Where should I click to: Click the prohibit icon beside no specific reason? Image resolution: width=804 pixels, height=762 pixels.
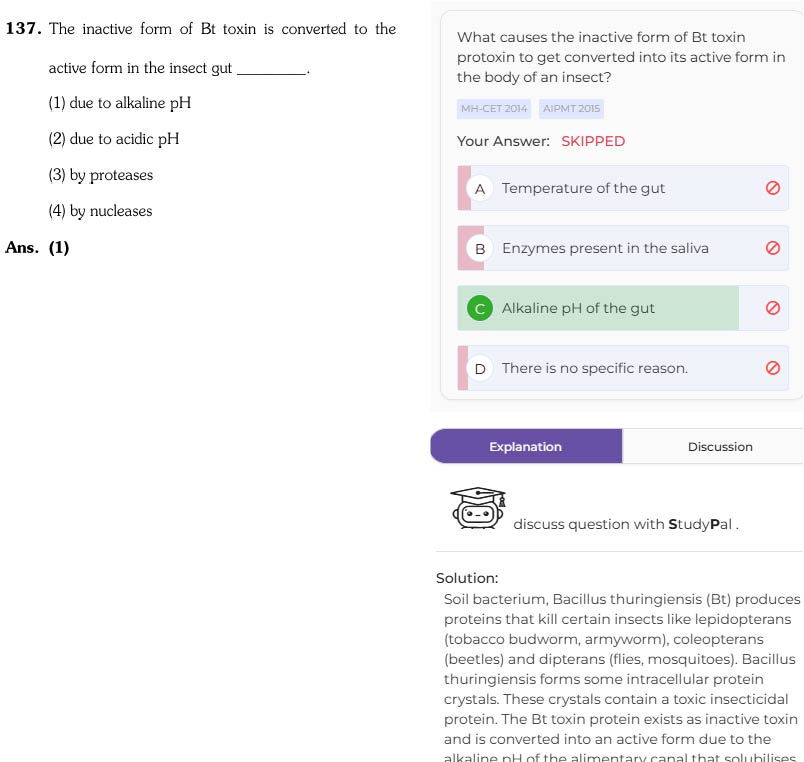tap(773, 368)
